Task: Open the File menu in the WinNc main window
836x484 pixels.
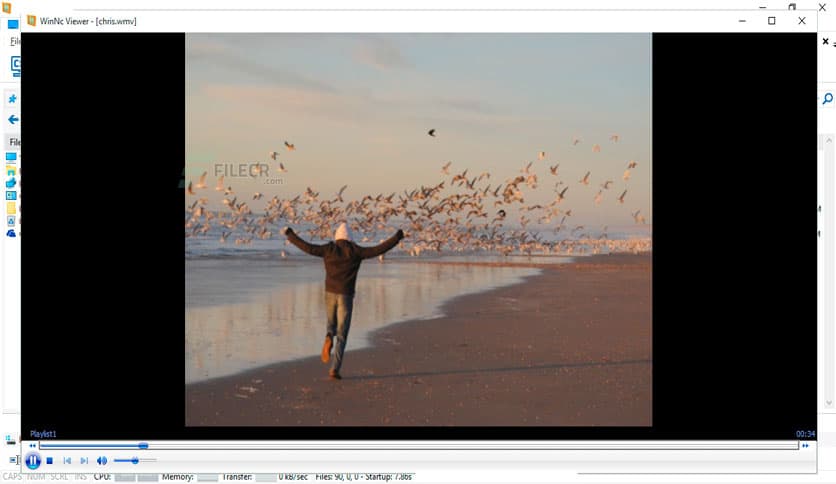Action: click(15, 42)
